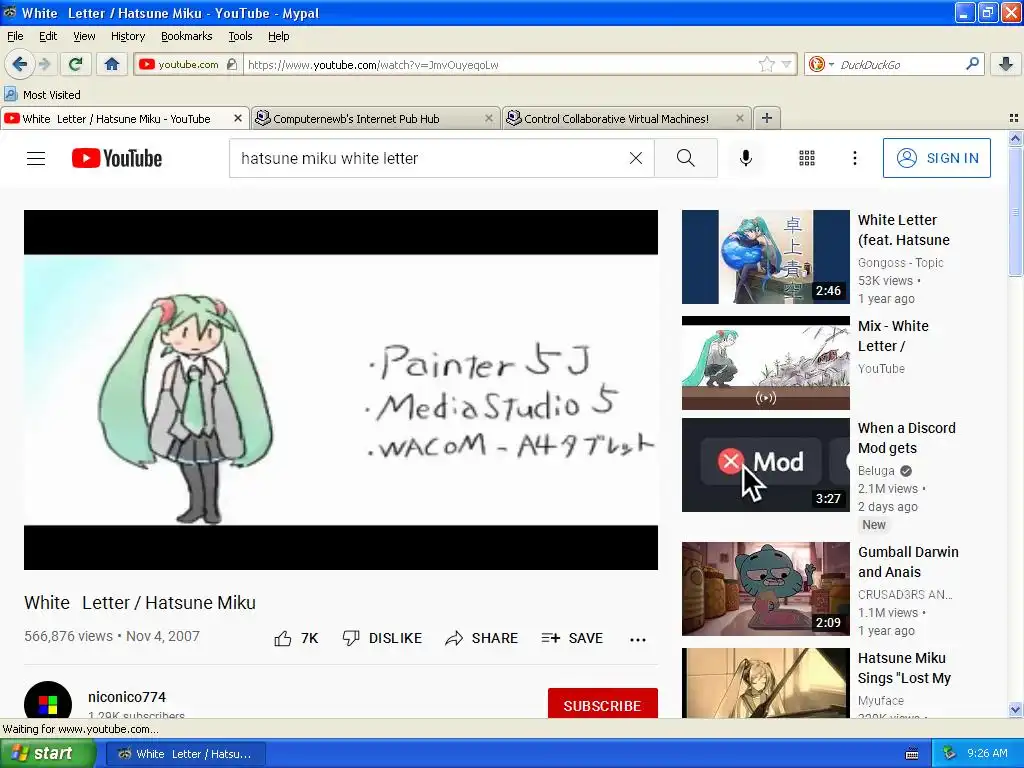Open the File menu
This screenshot has width=1024, height=768.
(x=15, y=36)
